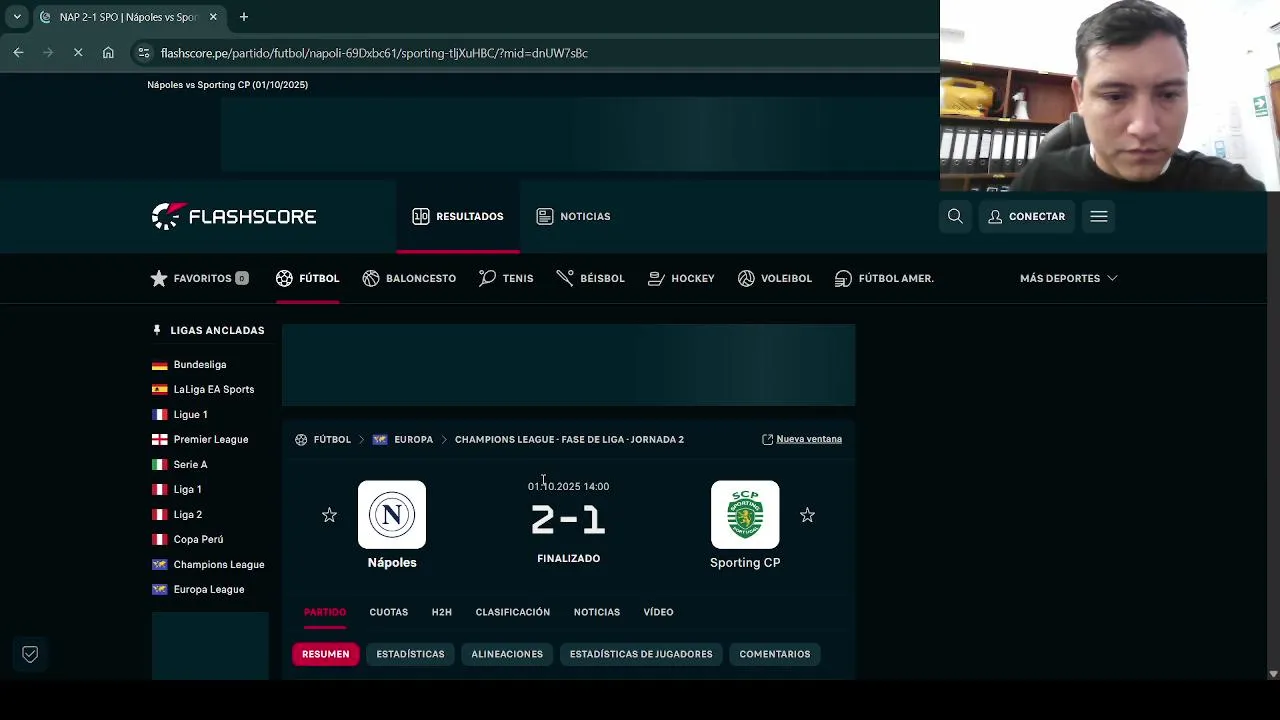Open the Resultados tab
This screenshot has width=1280, height=720.
point(458,216)
